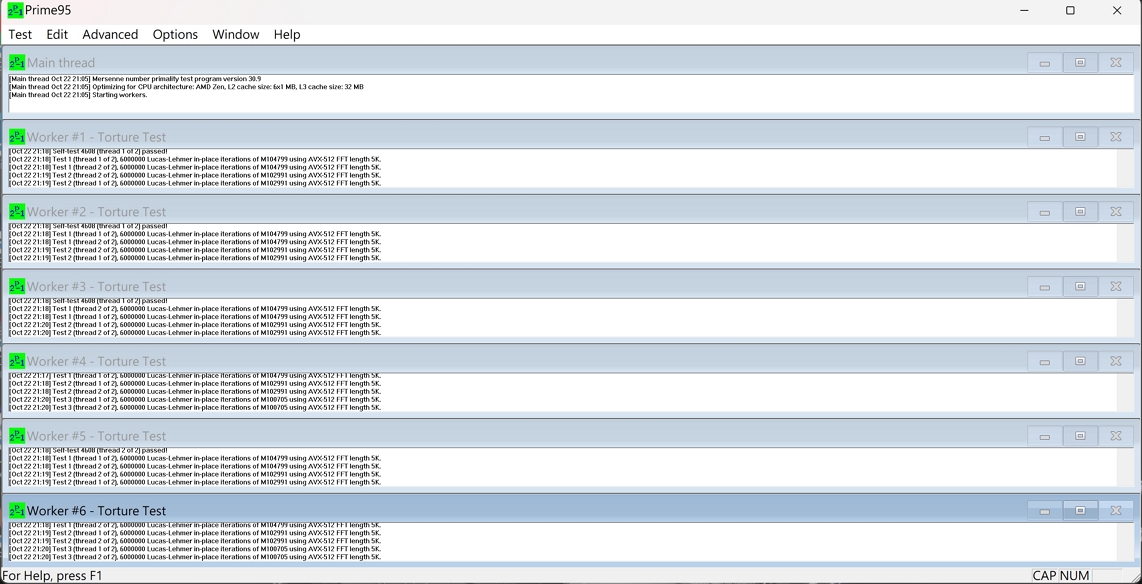Maximize the Worker #3 Torture Test window
The image size is (1142, 584).
click(x=1080, y=286)
